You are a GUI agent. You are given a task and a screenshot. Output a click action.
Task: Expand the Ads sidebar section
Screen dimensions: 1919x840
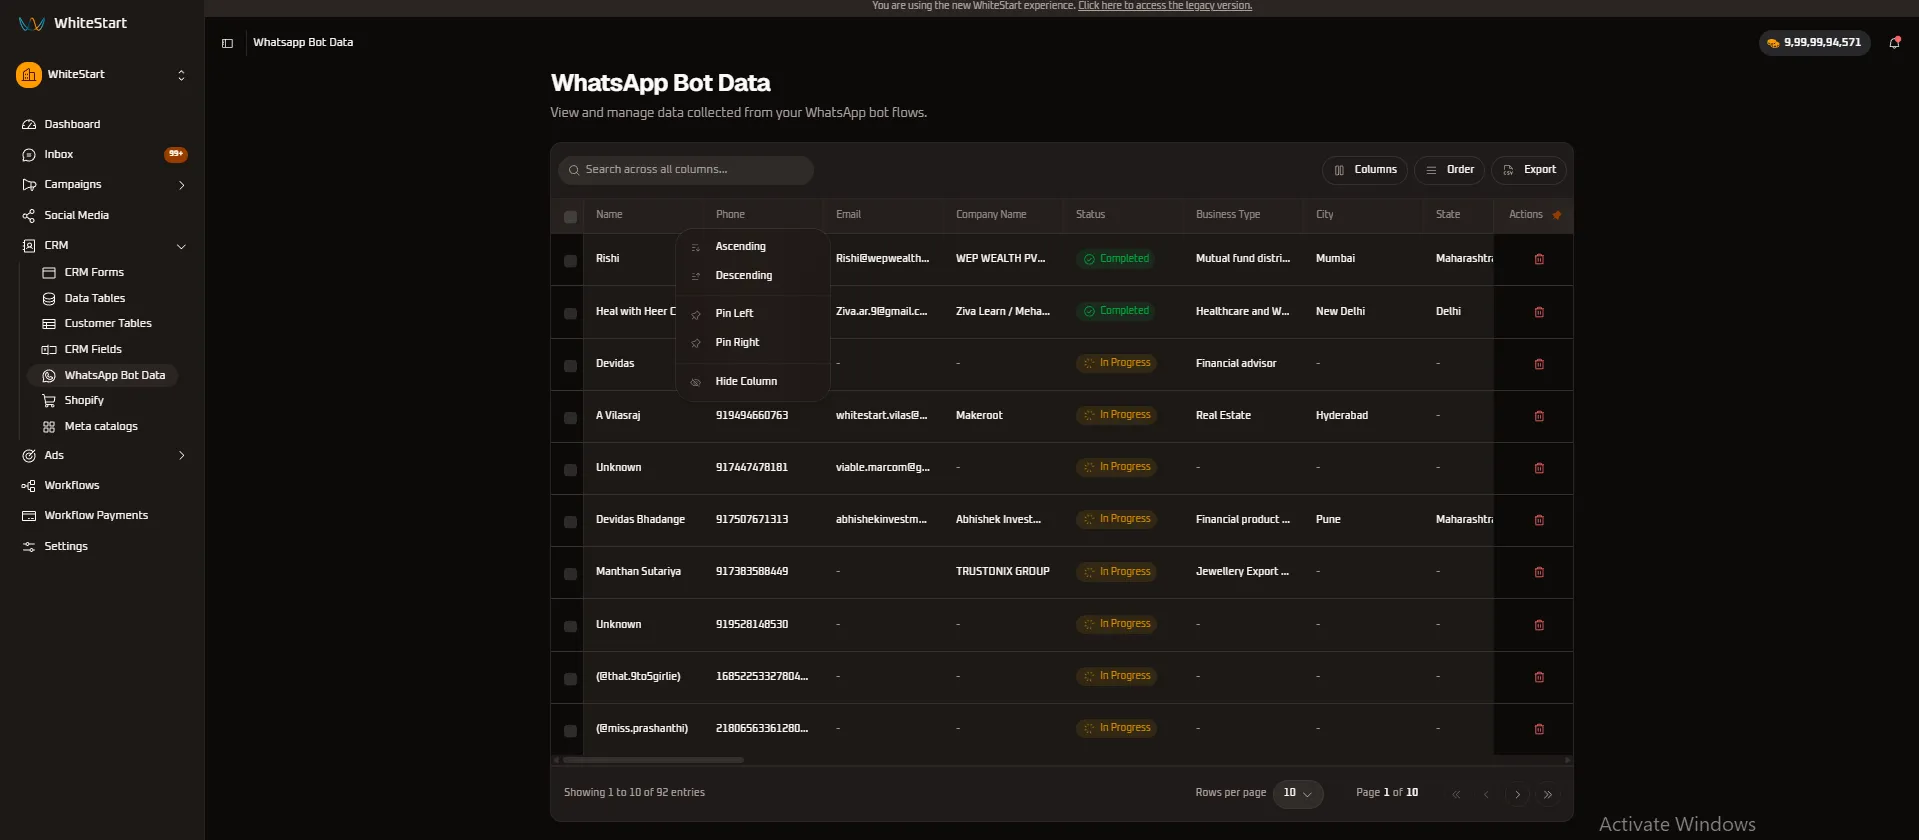[x=181, y=455]
